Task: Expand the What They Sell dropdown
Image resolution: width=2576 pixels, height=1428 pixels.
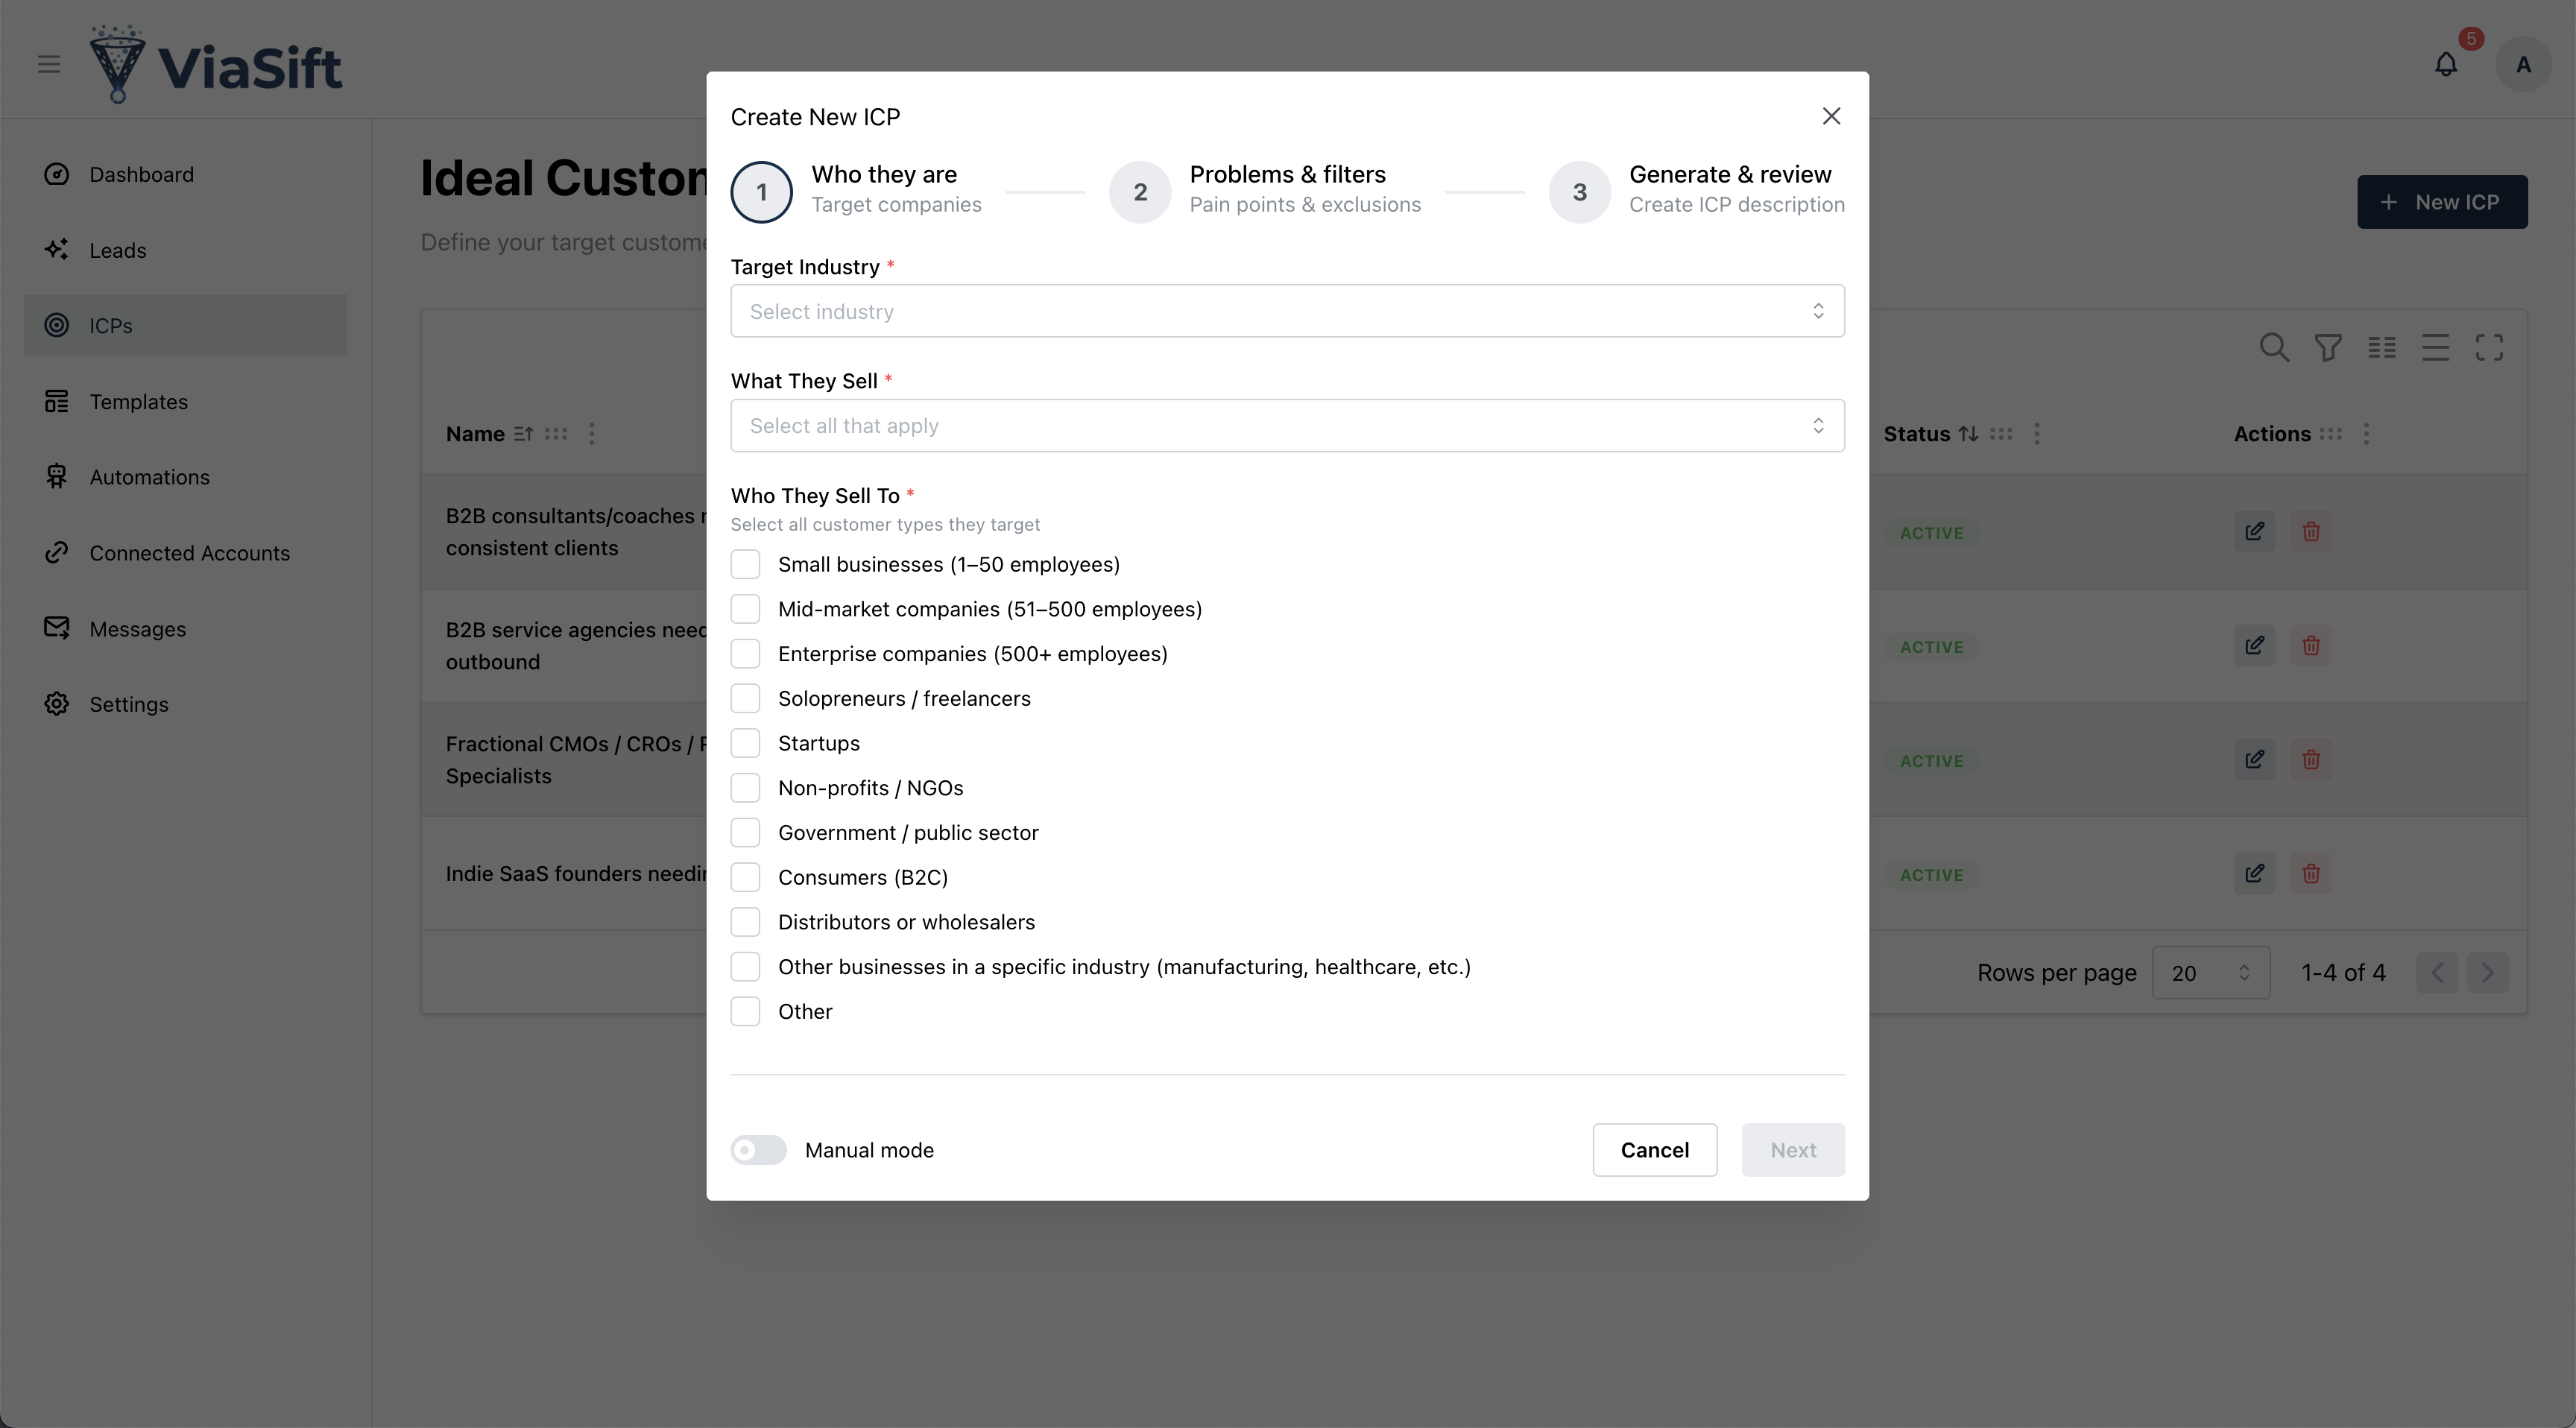Action: click(x=1287, y=426)
